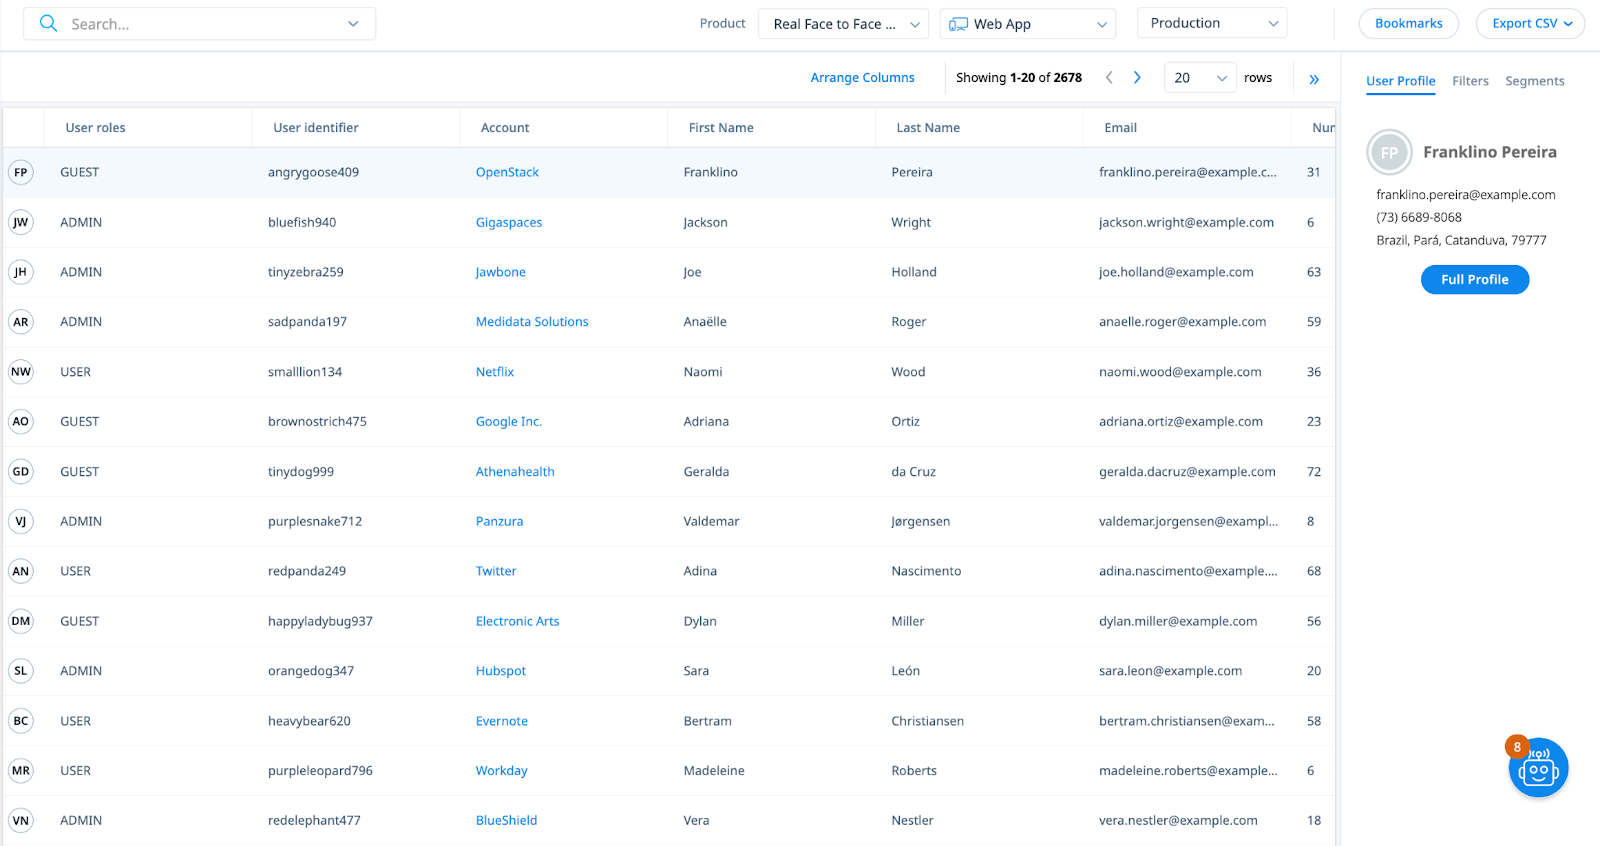
Task: Click email sara.leon@example.com
Action: coord(1170,671)
